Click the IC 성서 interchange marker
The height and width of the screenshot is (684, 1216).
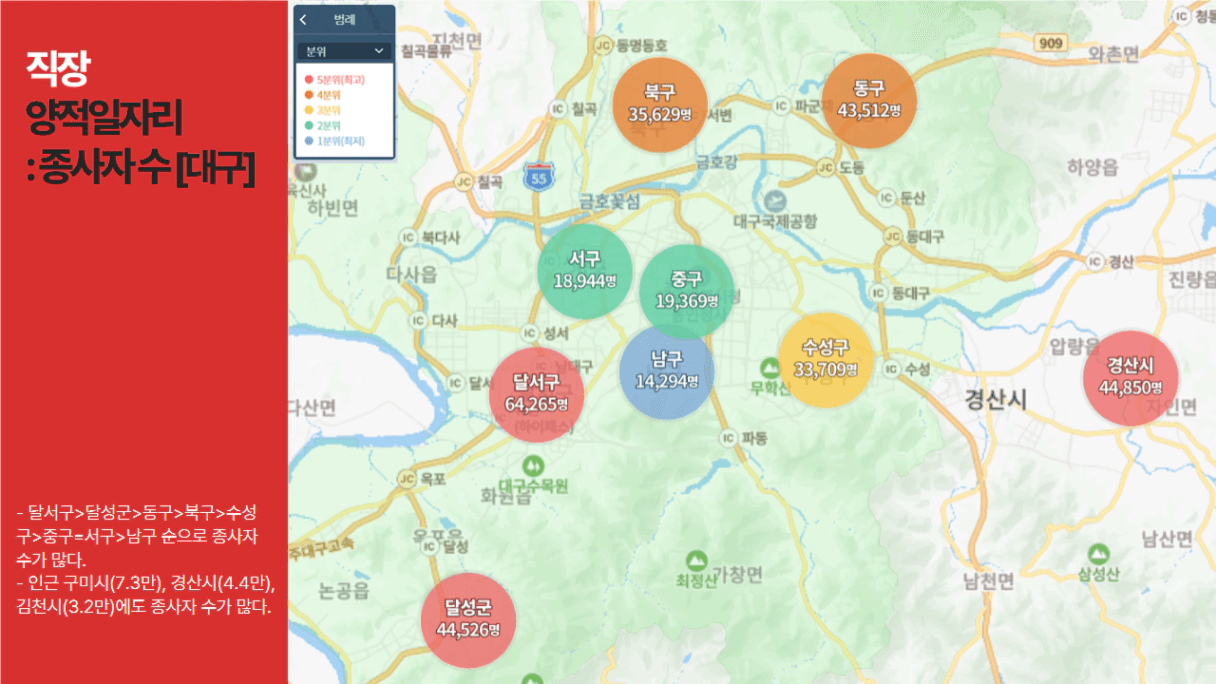[528, 332]
